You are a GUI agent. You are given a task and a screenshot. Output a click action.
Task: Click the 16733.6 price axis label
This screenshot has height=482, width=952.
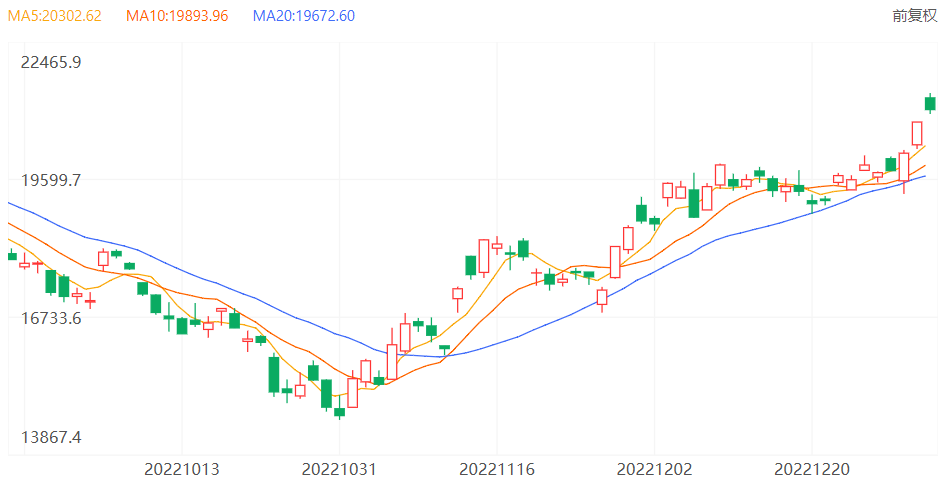click(x=51, y=318)
